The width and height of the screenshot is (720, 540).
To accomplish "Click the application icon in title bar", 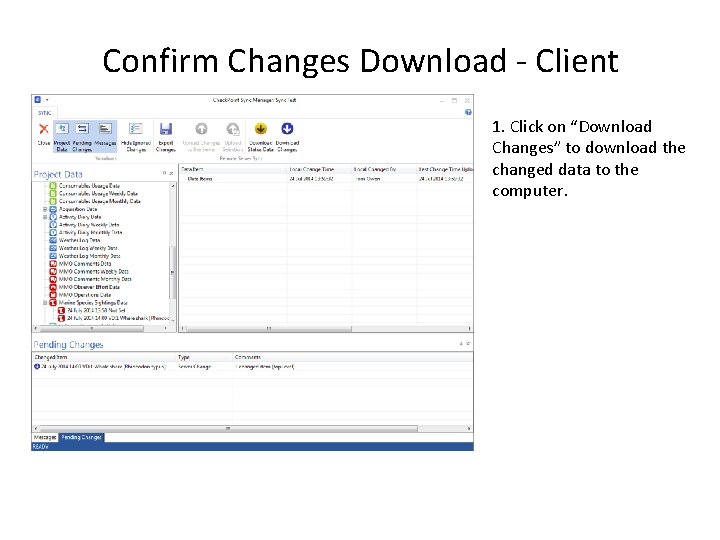I will coord(38,100).
